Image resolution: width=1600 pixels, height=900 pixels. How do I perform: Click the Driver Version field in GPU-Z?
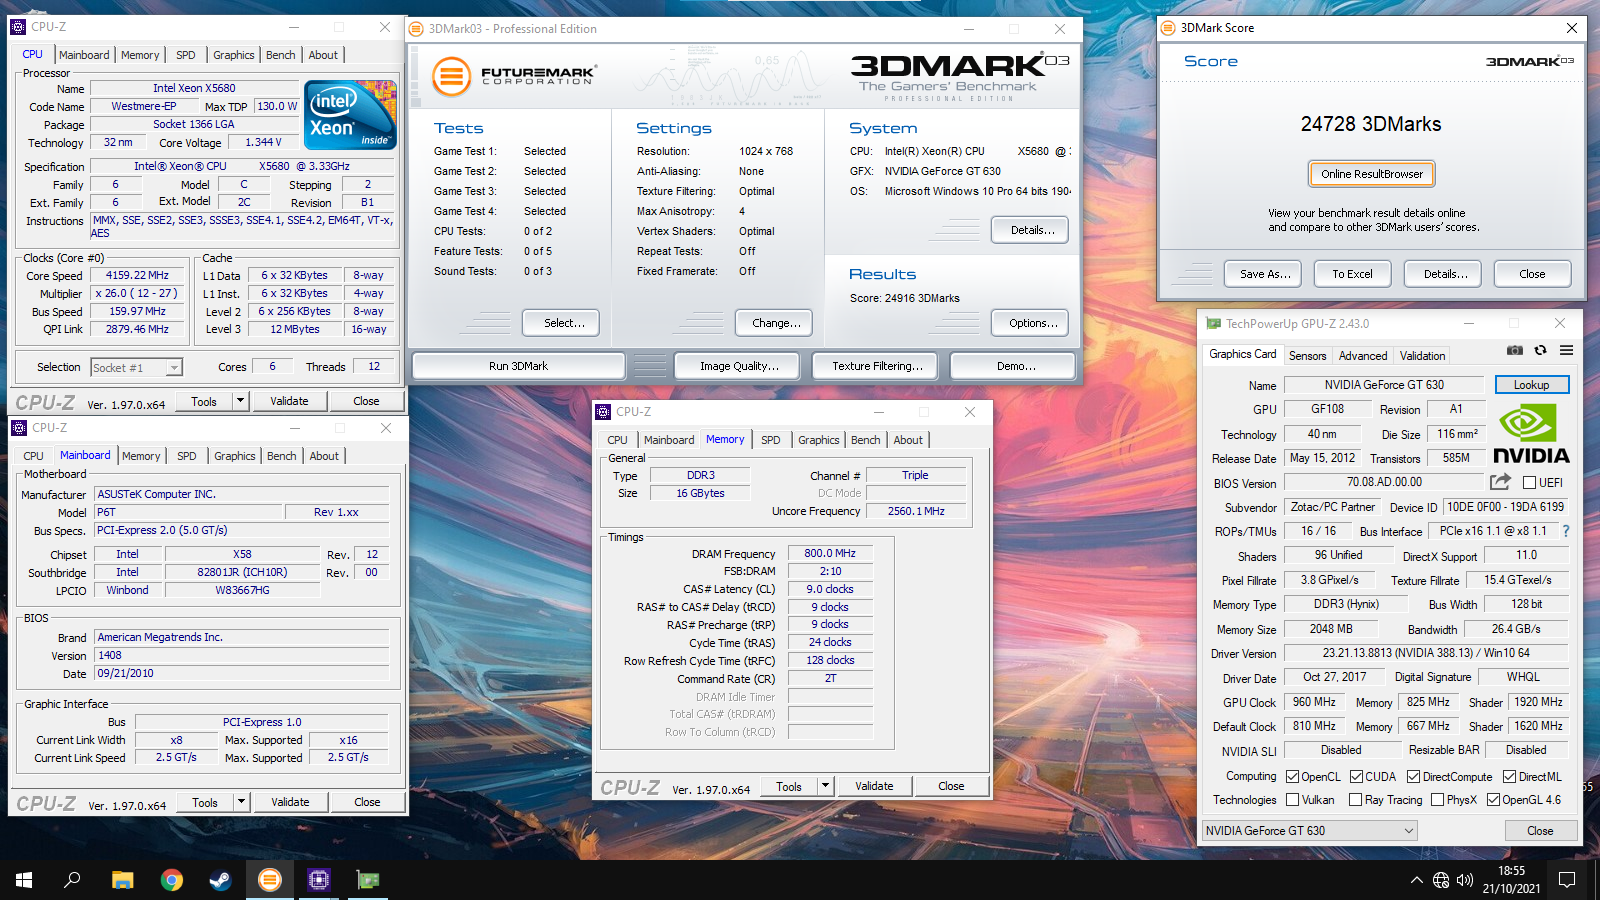(1426, 653)
